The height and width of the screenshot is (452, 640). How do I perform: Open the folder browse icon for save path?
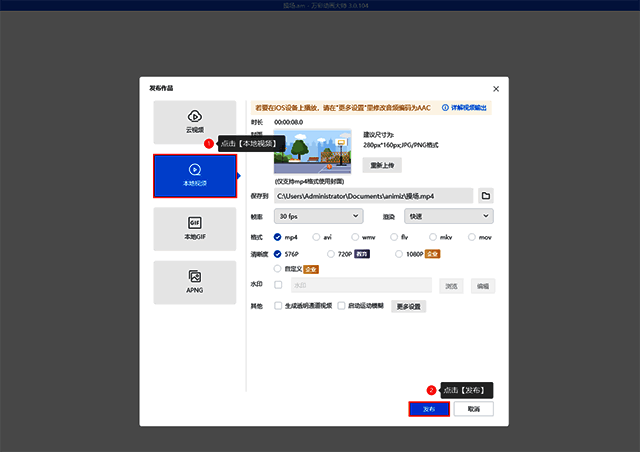coord(485,196)
